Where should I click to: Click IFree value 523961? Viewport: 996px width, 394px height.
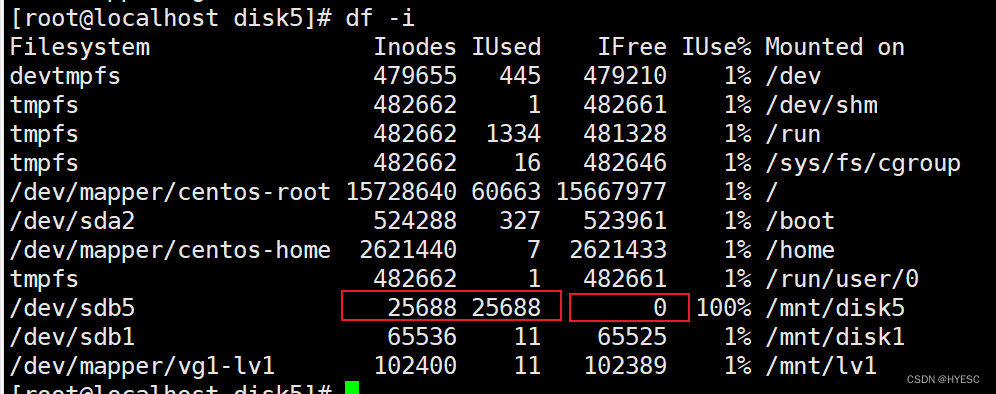click(625, 221)
